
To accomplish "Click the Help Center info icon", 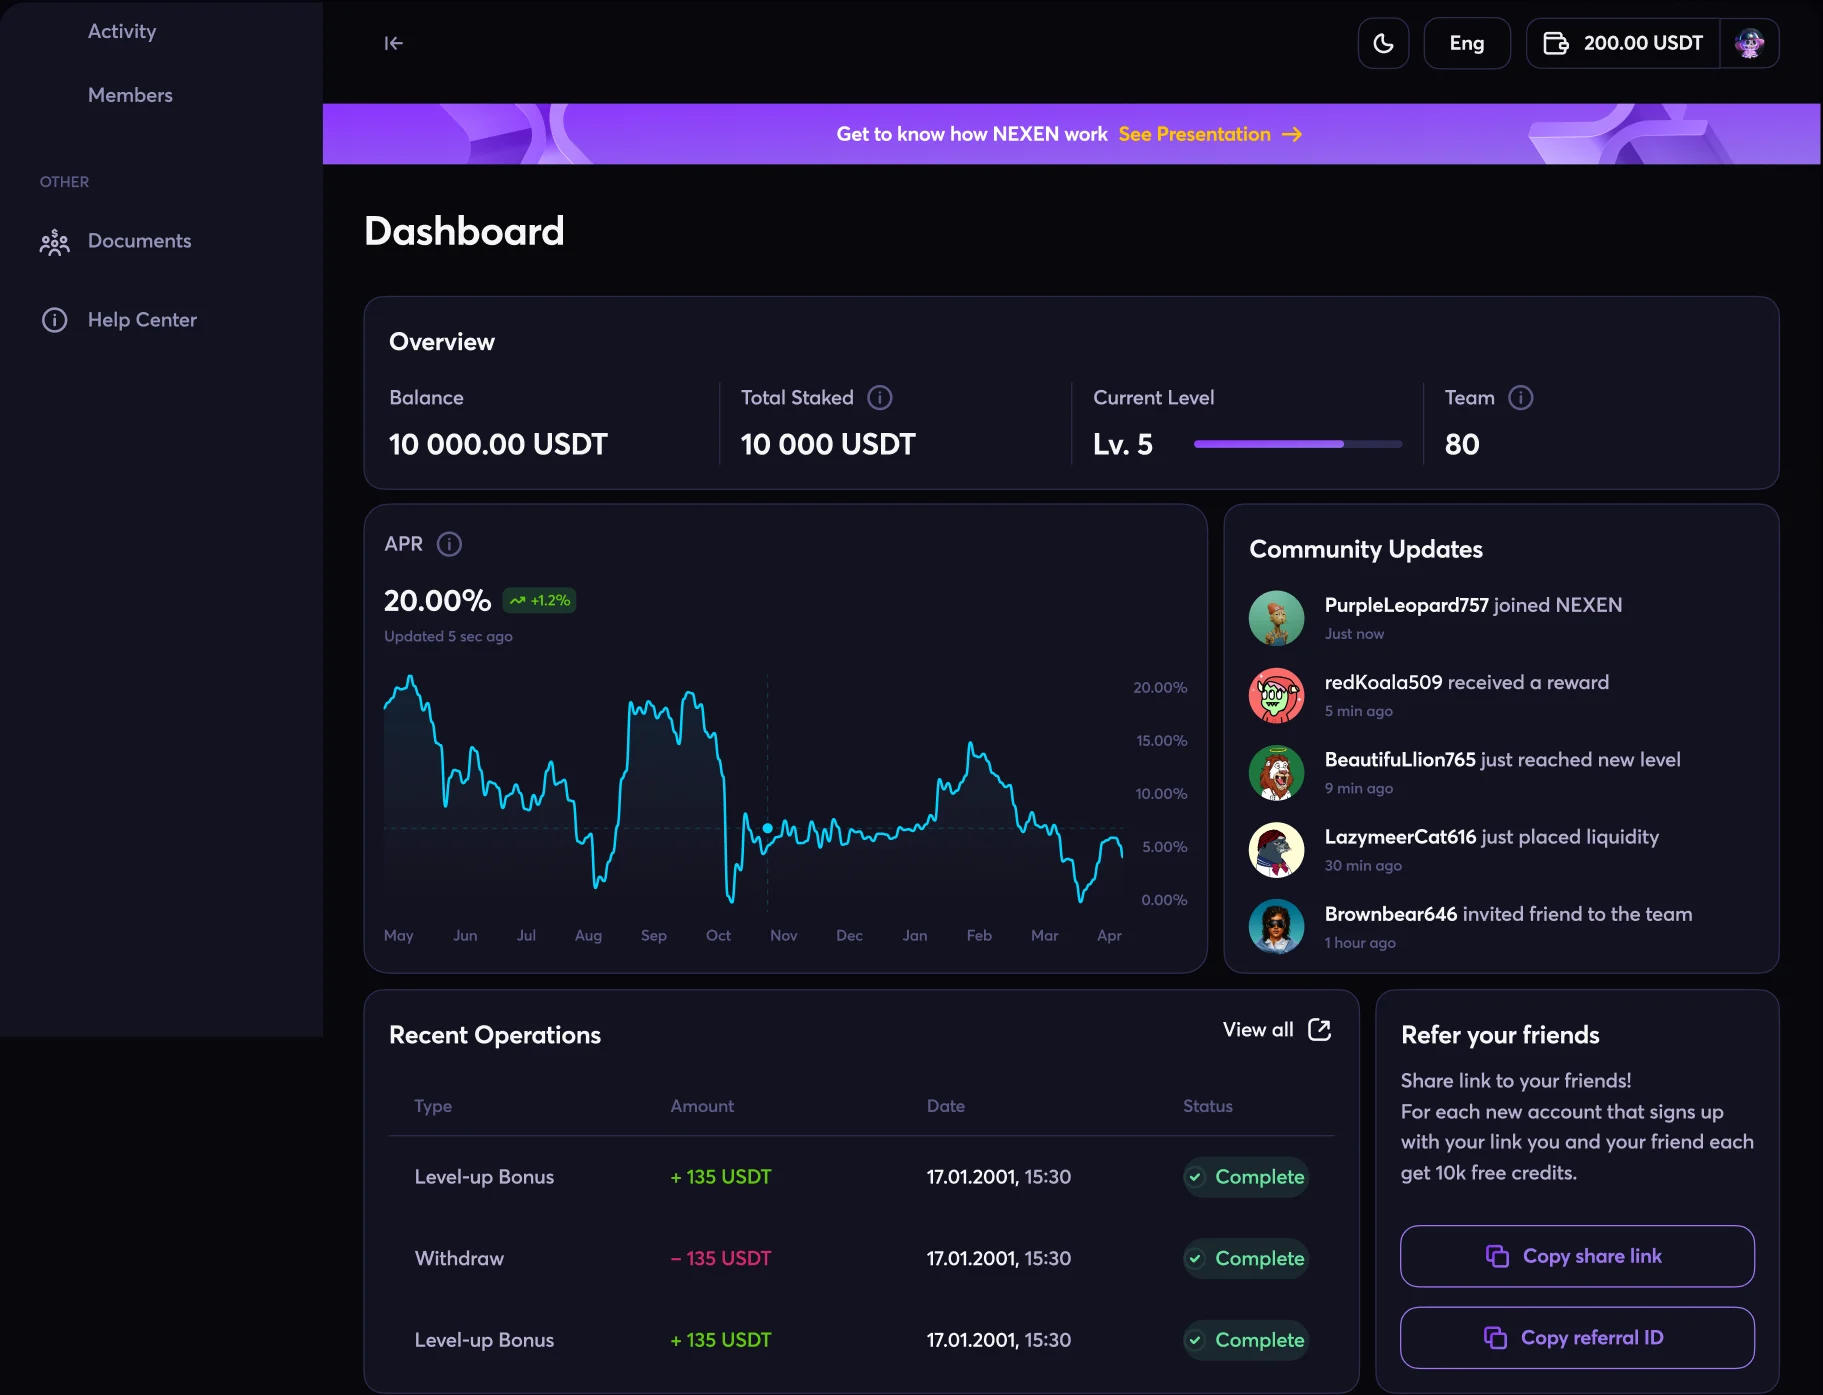I will [x=54, y=320].
